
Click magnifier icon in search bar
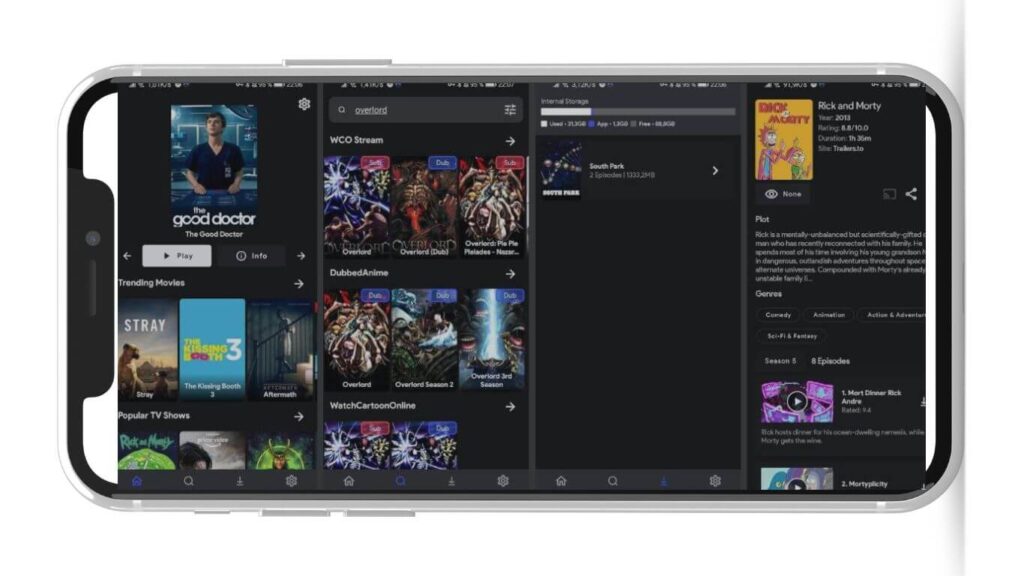coord(342,110)
